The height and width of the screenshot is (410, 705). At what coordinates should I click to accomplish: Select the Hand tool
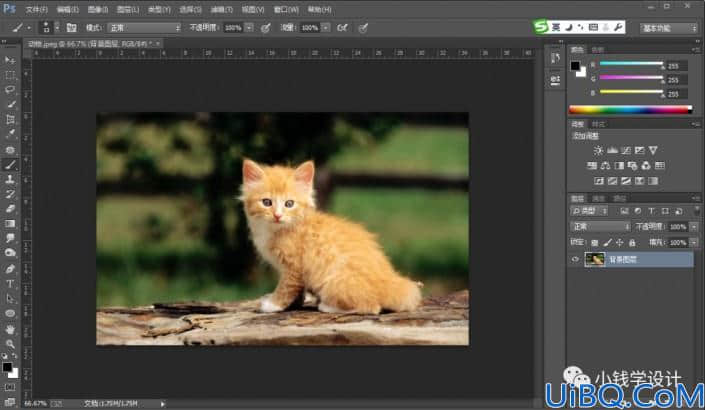[x=10, y=329]
